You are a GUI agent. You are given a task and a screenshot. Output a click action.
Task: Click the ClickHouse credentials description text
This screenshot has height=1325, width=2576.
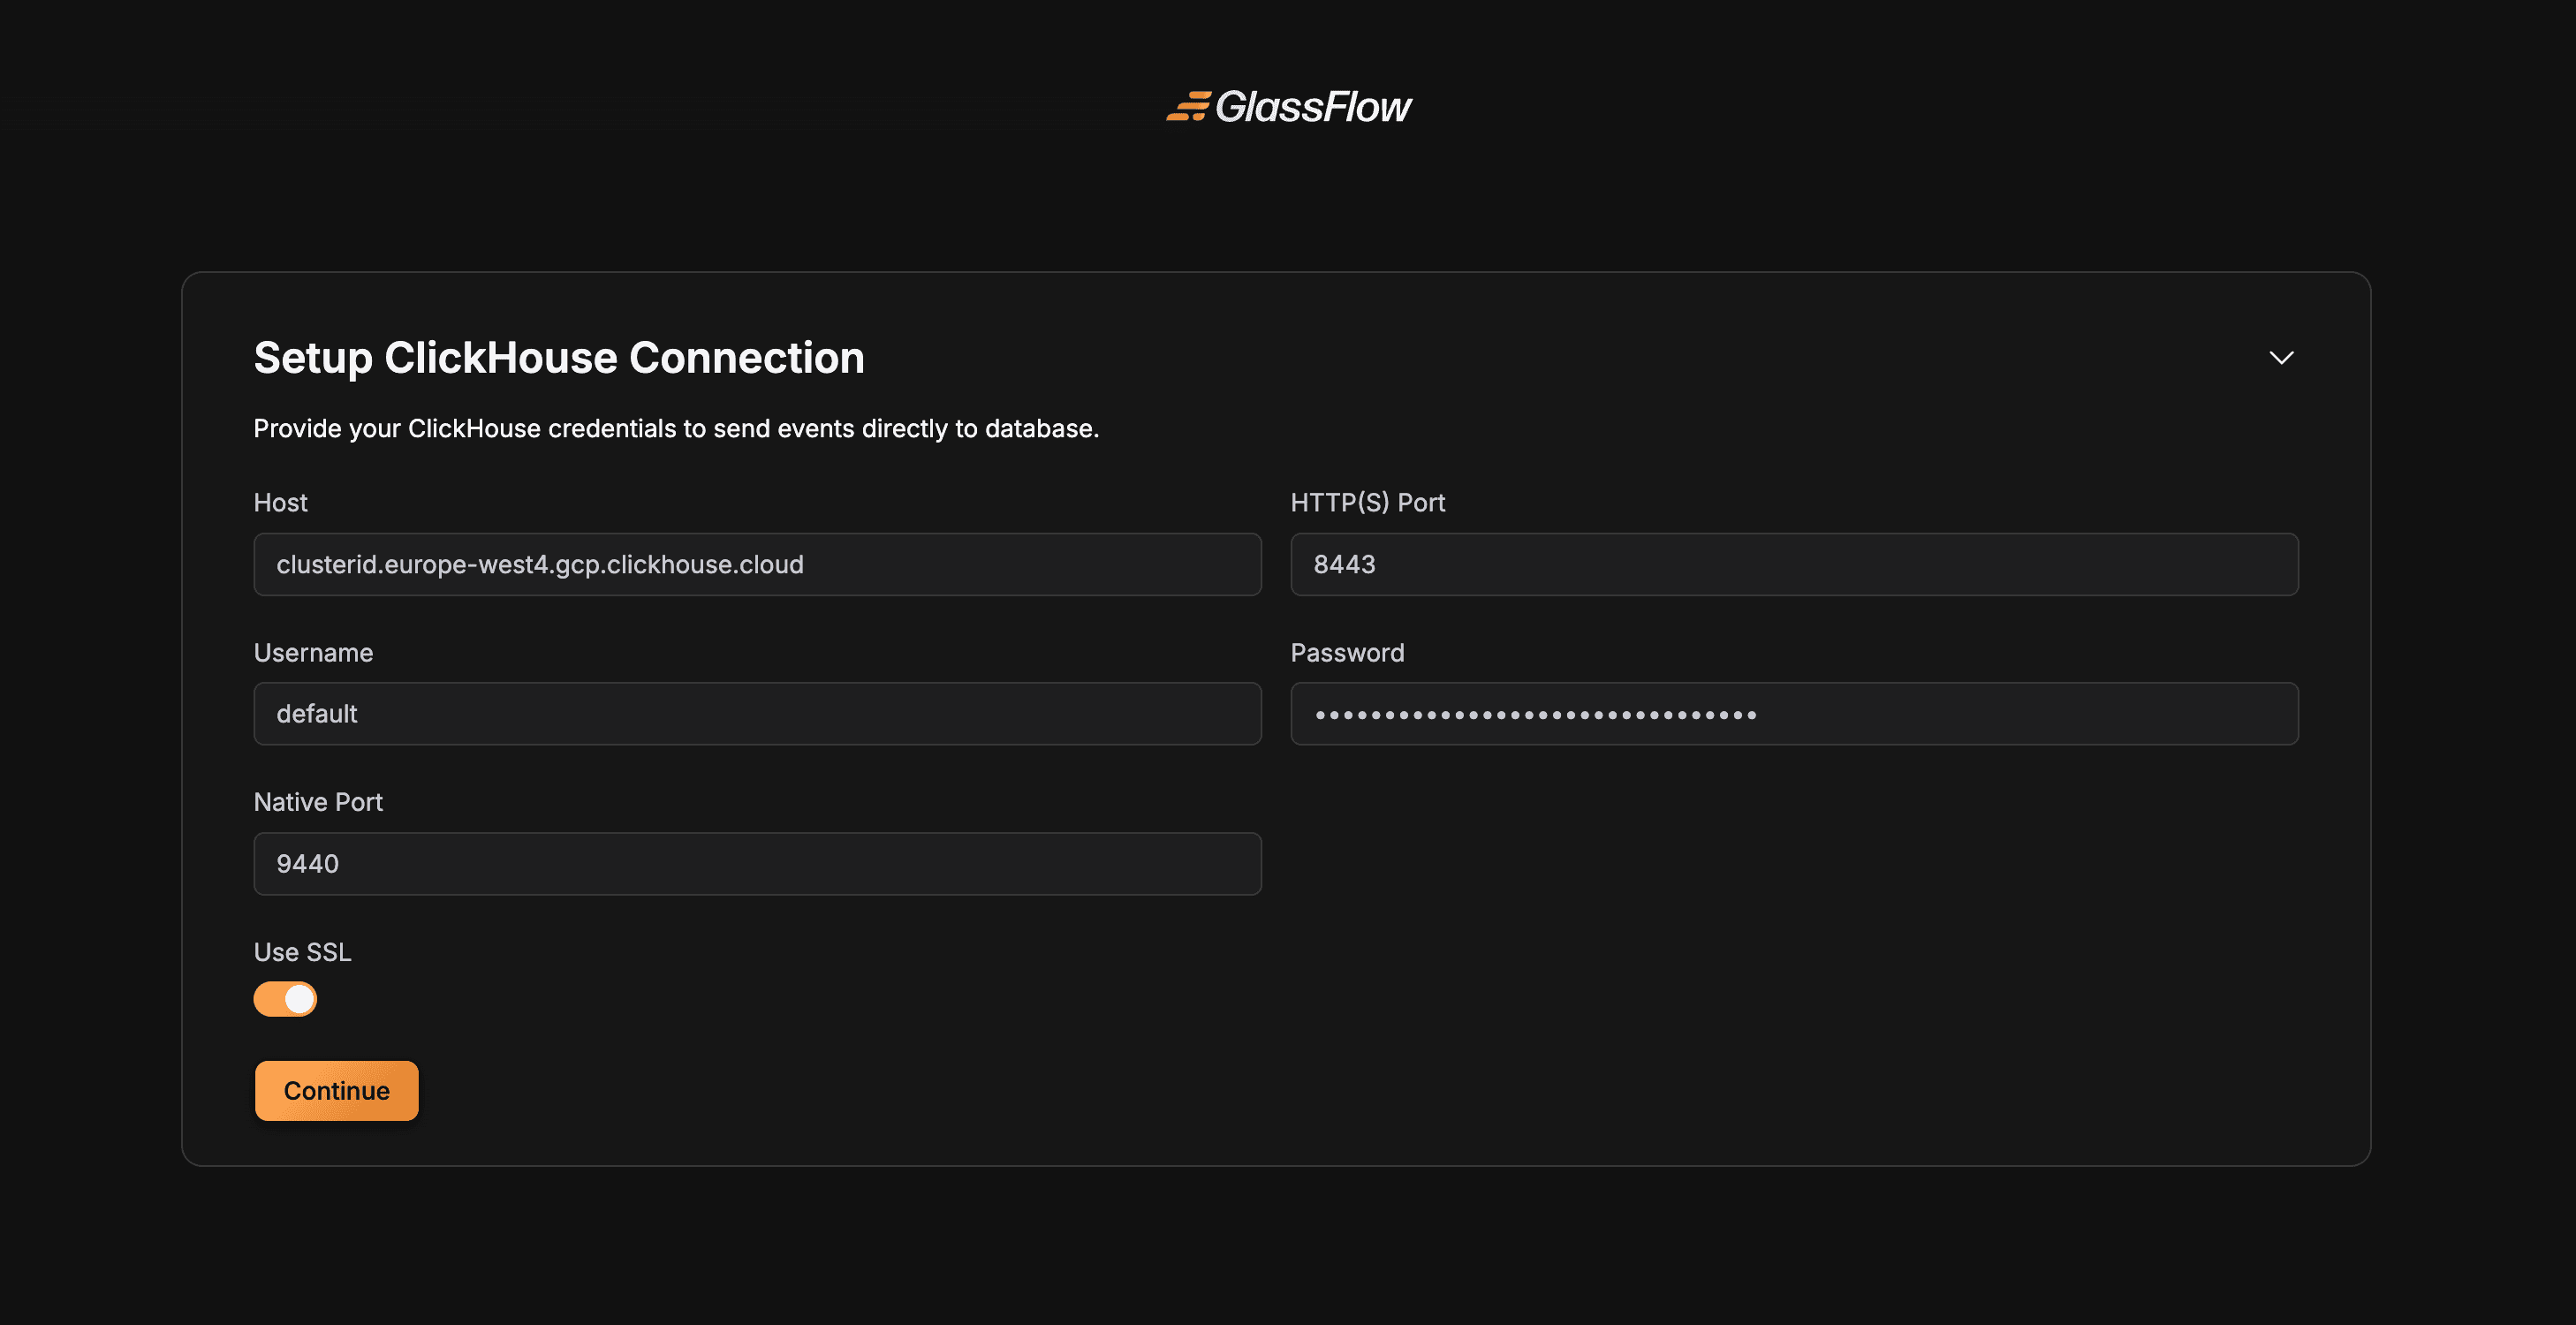[x=676, y=429]
